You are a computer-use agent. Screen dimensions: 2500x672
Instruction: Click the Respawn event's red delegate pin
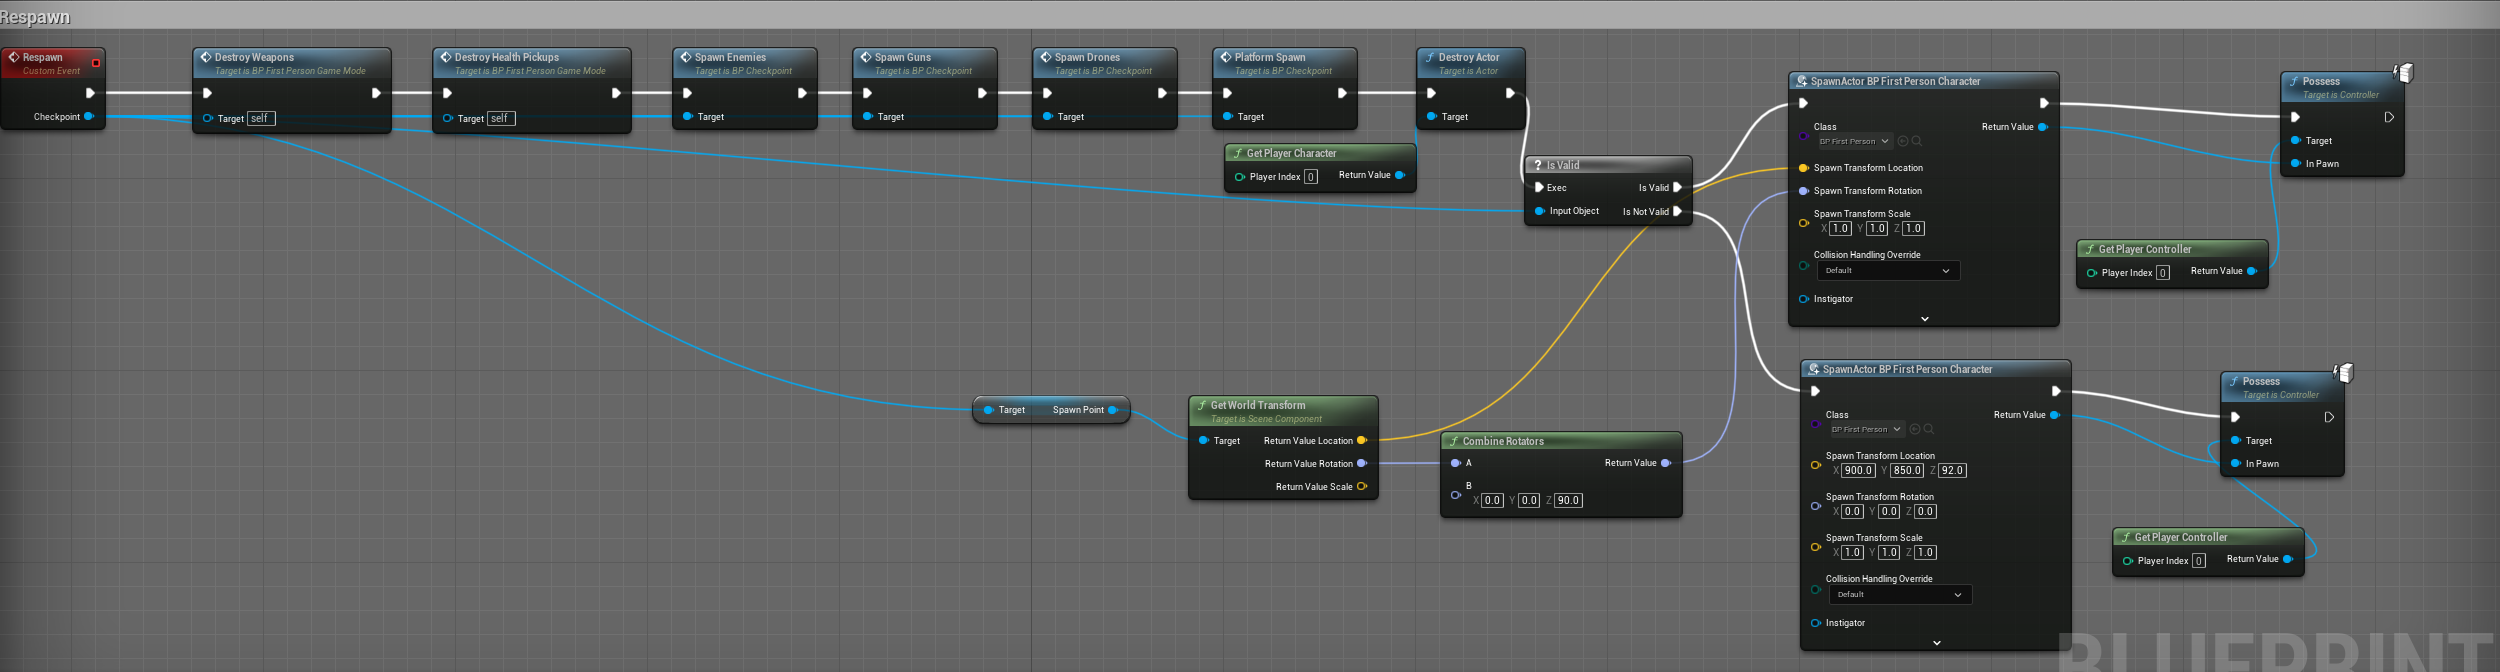[96, 63]
